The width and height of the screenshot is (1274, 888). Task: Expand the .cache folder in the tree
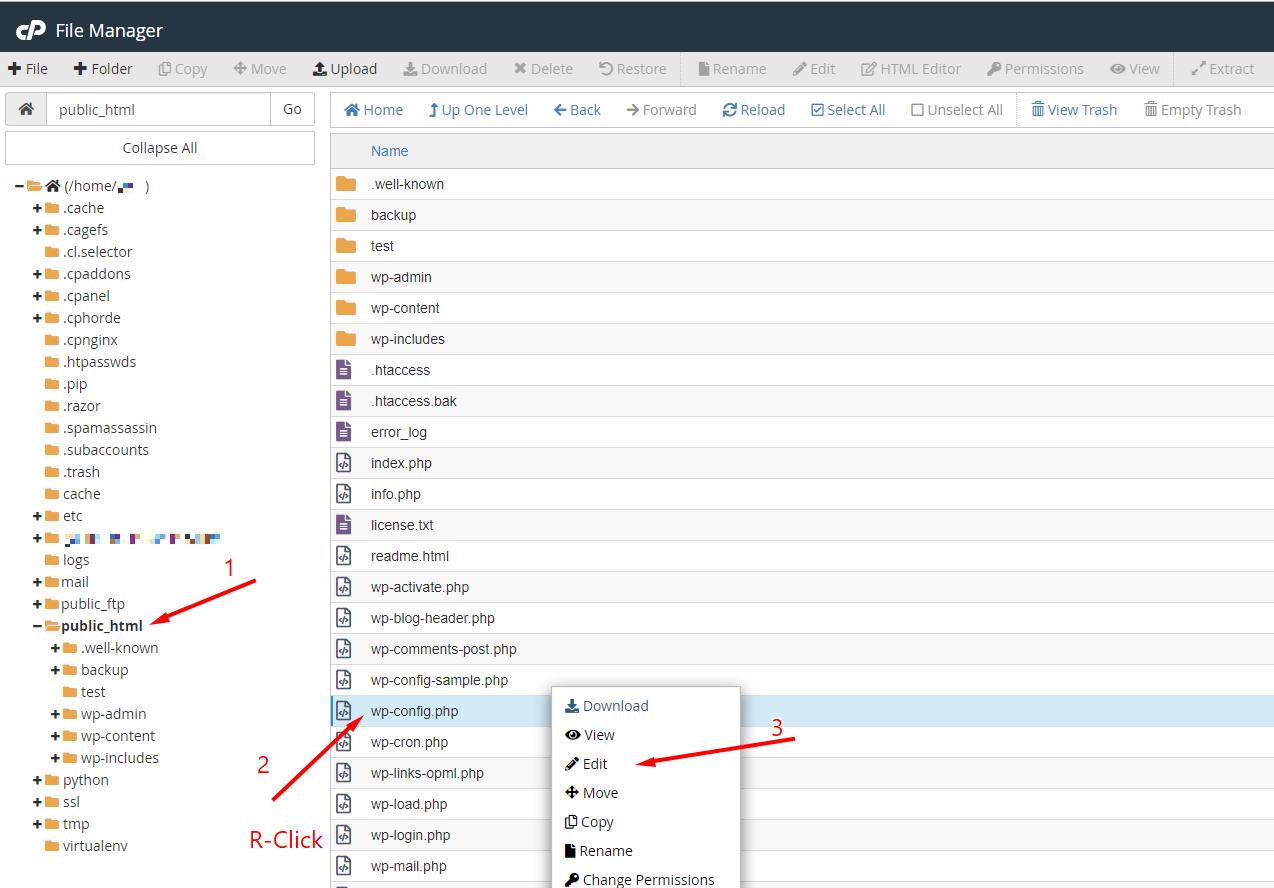[38, 208]
